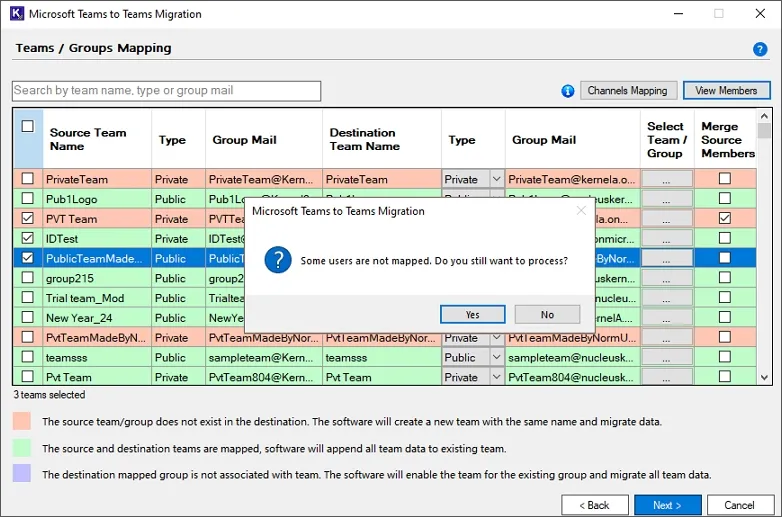Uncheck the IDTest row checkbox
Image resolution: width=782 pixels, height=517 pixels.
[x=28, y=238]
